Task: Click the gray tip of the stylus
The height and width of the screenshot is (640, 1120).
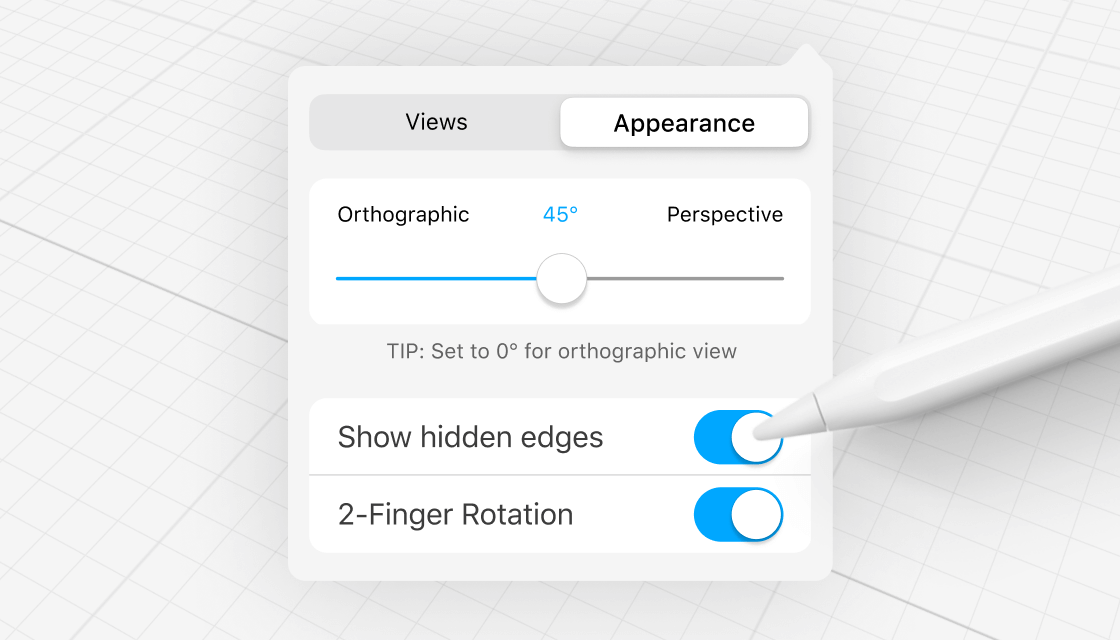Action: 790,421
